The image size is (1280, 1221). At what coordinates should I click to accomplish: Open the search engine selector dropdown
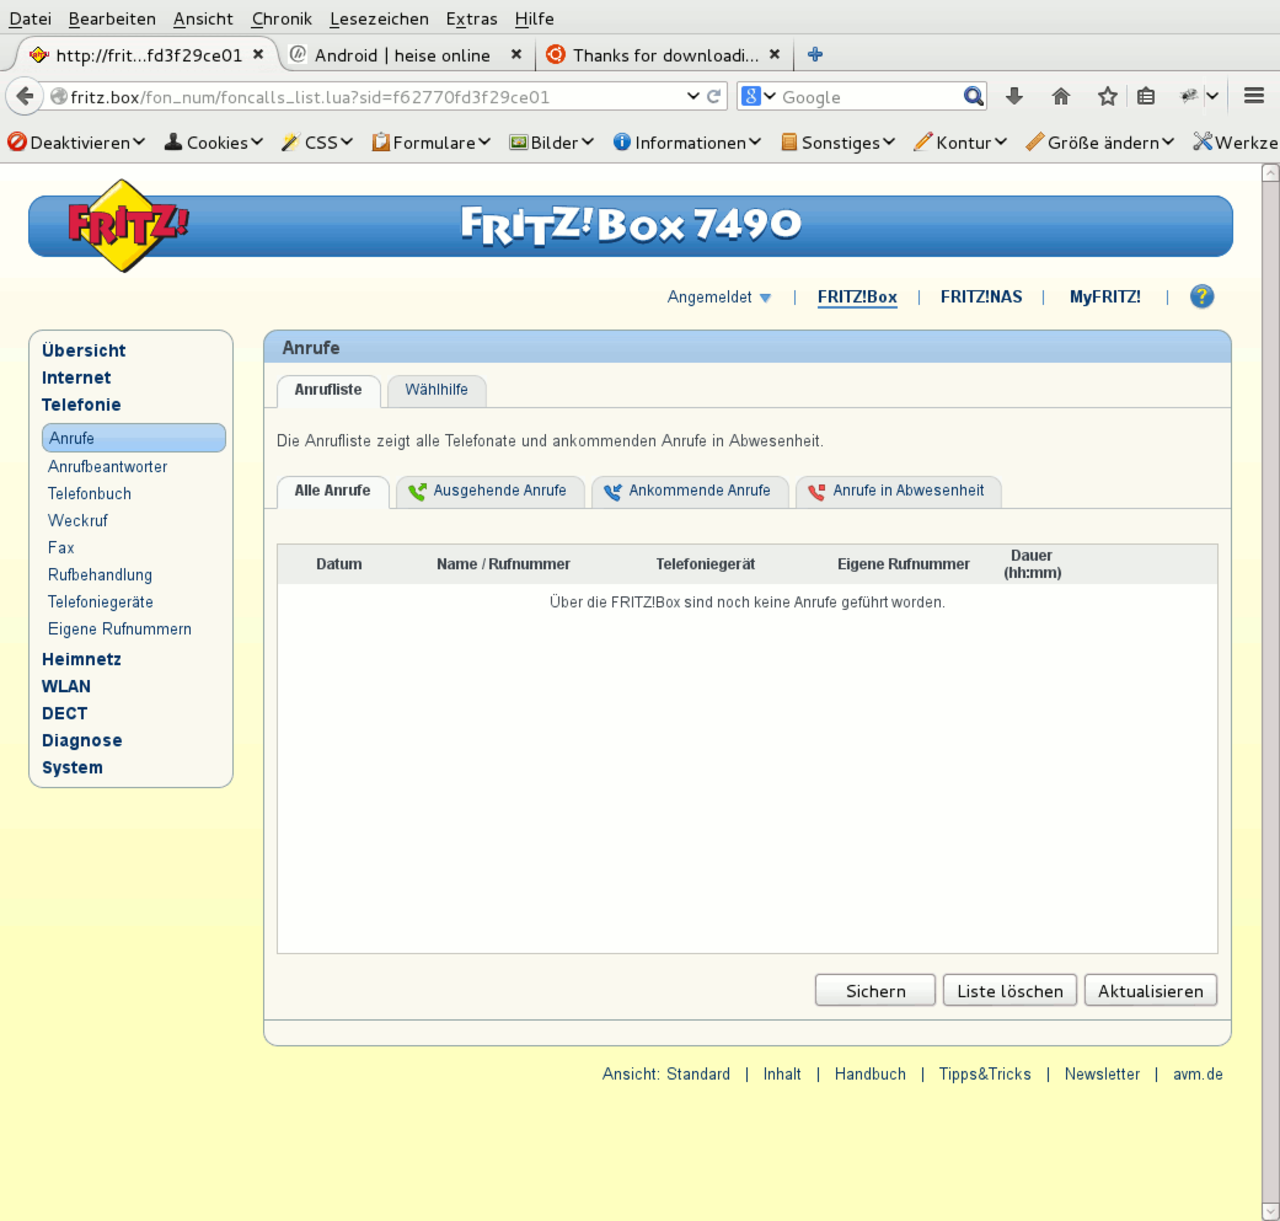(x=759, y=96)
